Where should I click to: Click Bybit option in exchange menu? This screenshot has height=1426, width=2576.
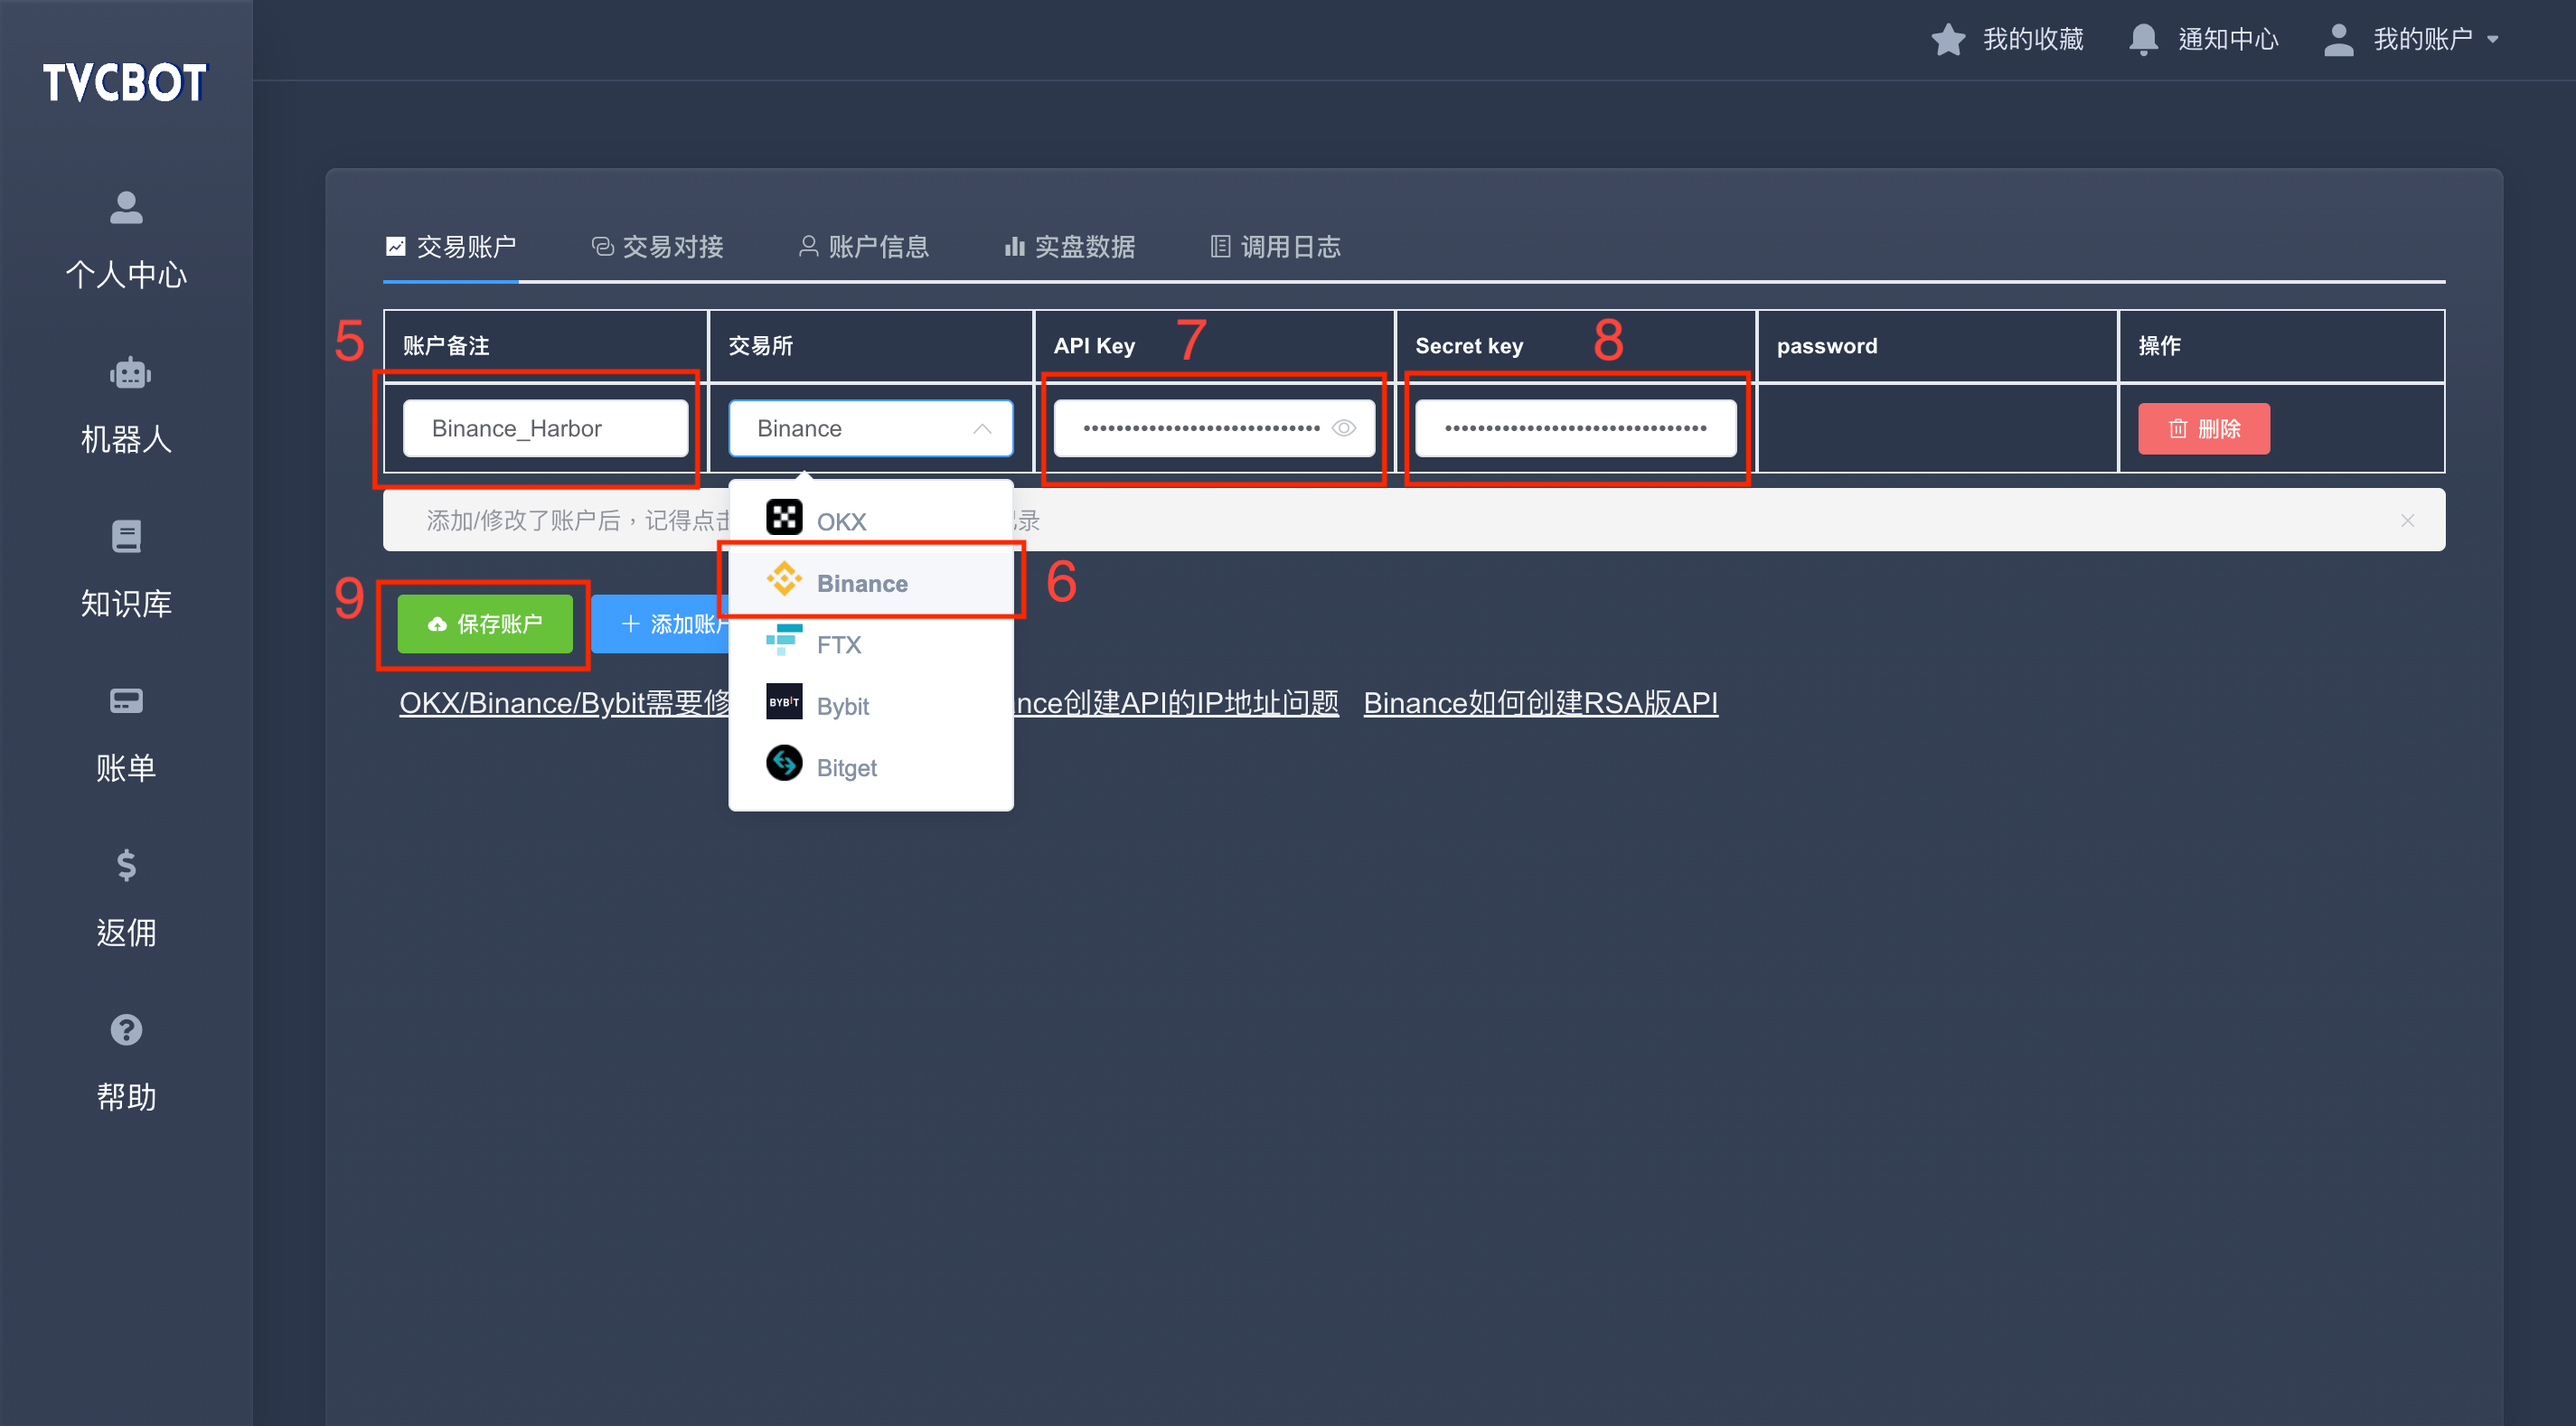tap(841, 706)
